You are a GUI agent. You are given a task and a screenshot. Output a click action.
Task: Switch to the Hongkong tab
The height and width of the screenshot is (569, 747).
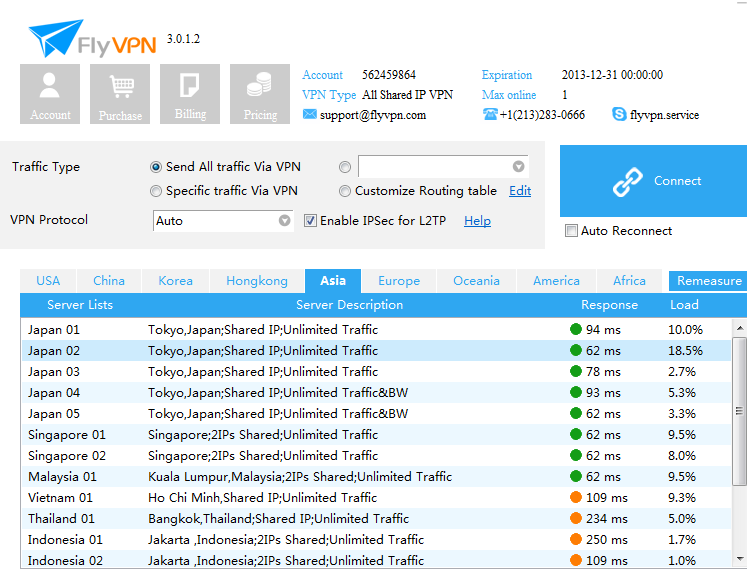(x=257, y=281)
